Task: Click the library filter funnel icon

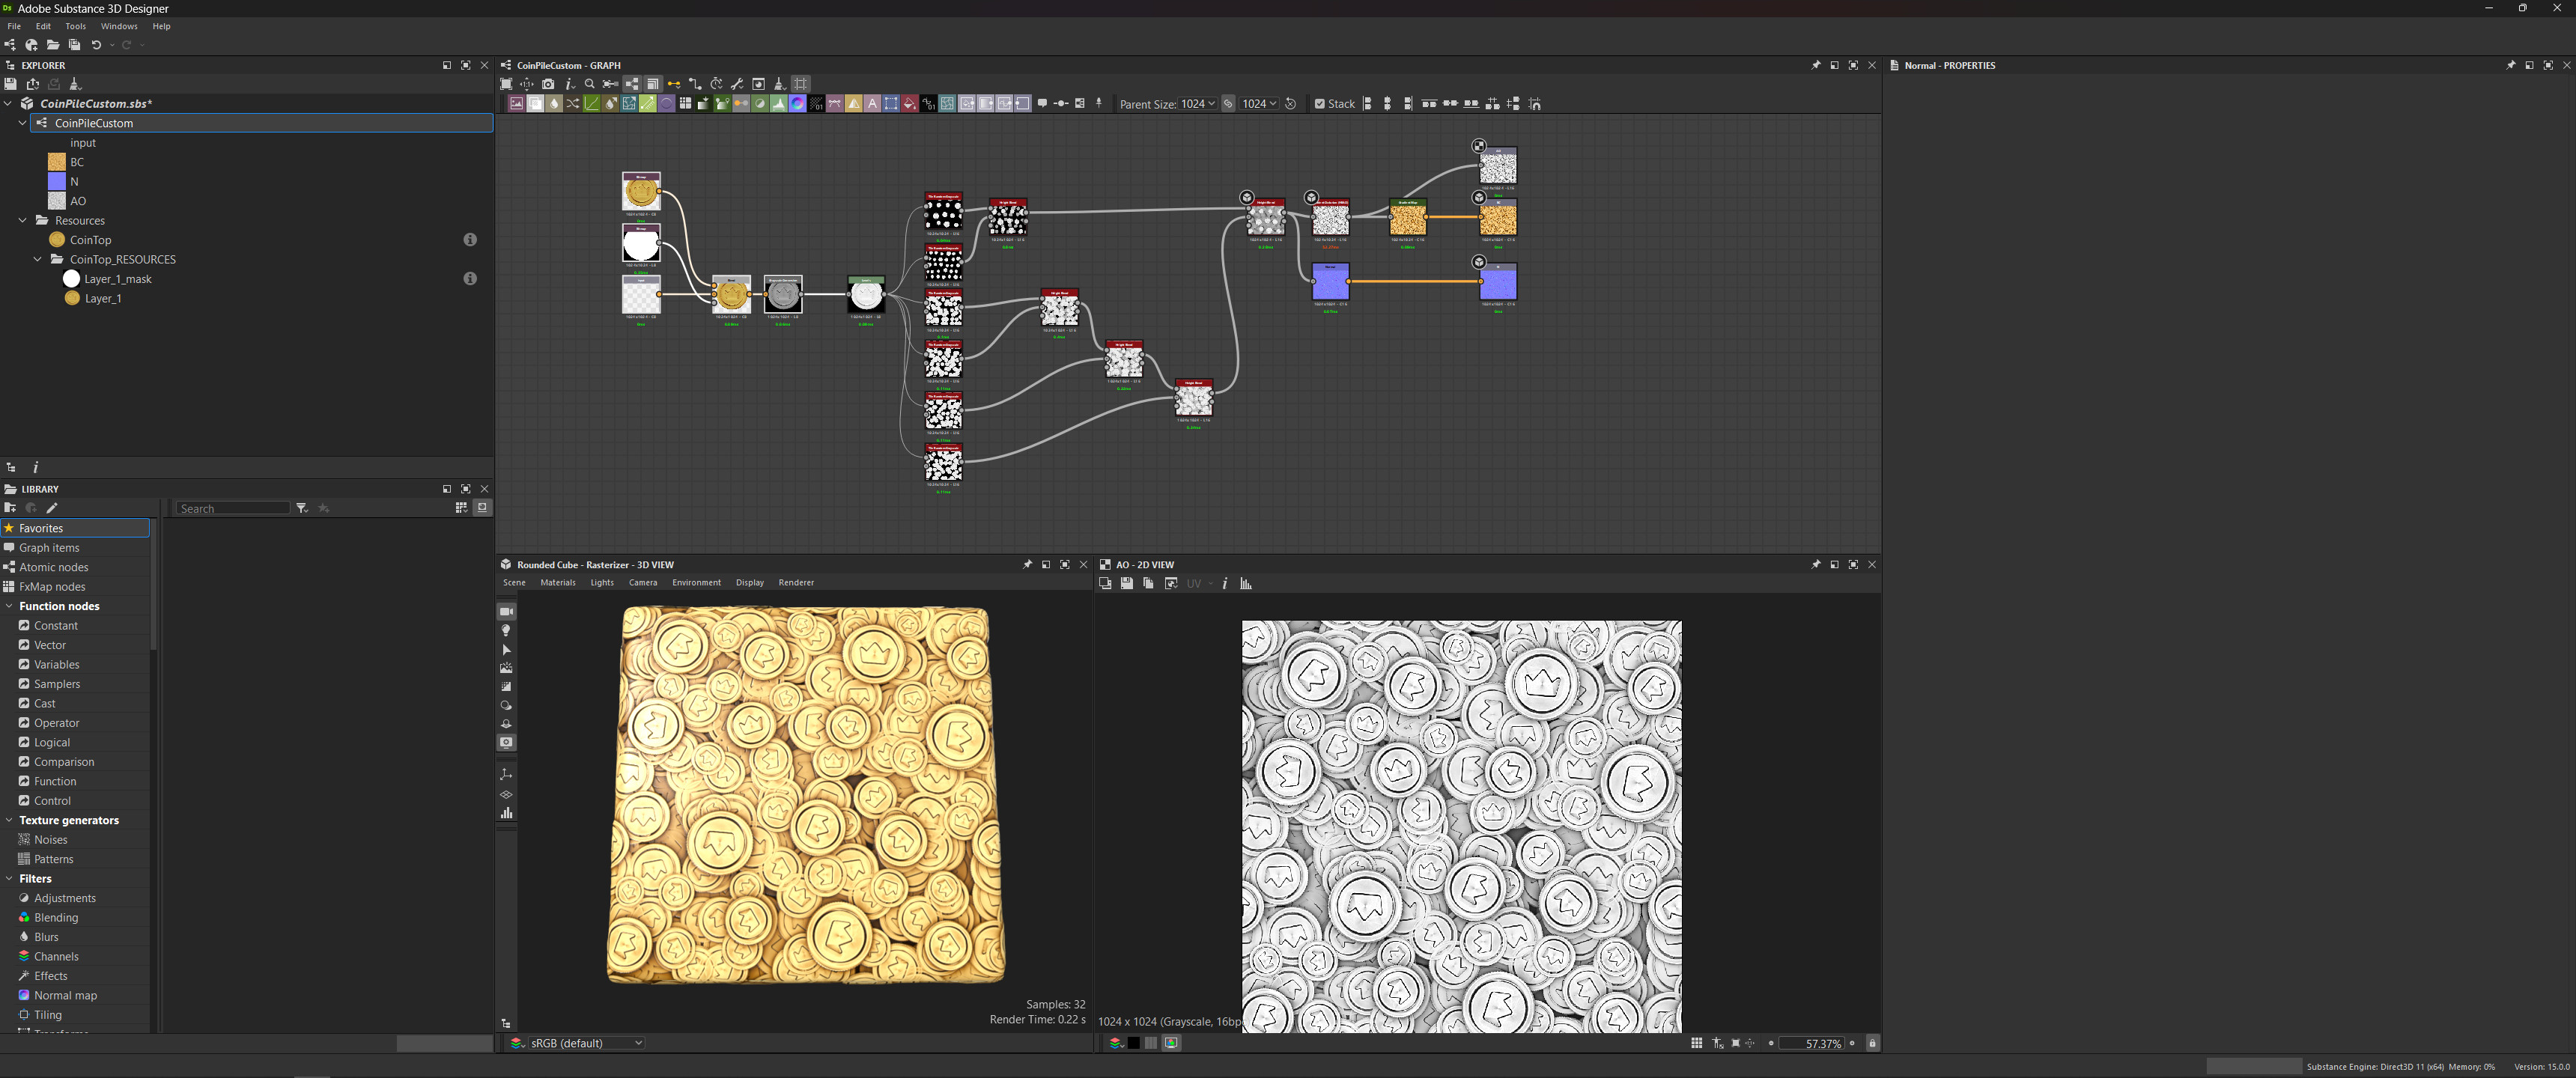Action: click(x=302, y=508)
